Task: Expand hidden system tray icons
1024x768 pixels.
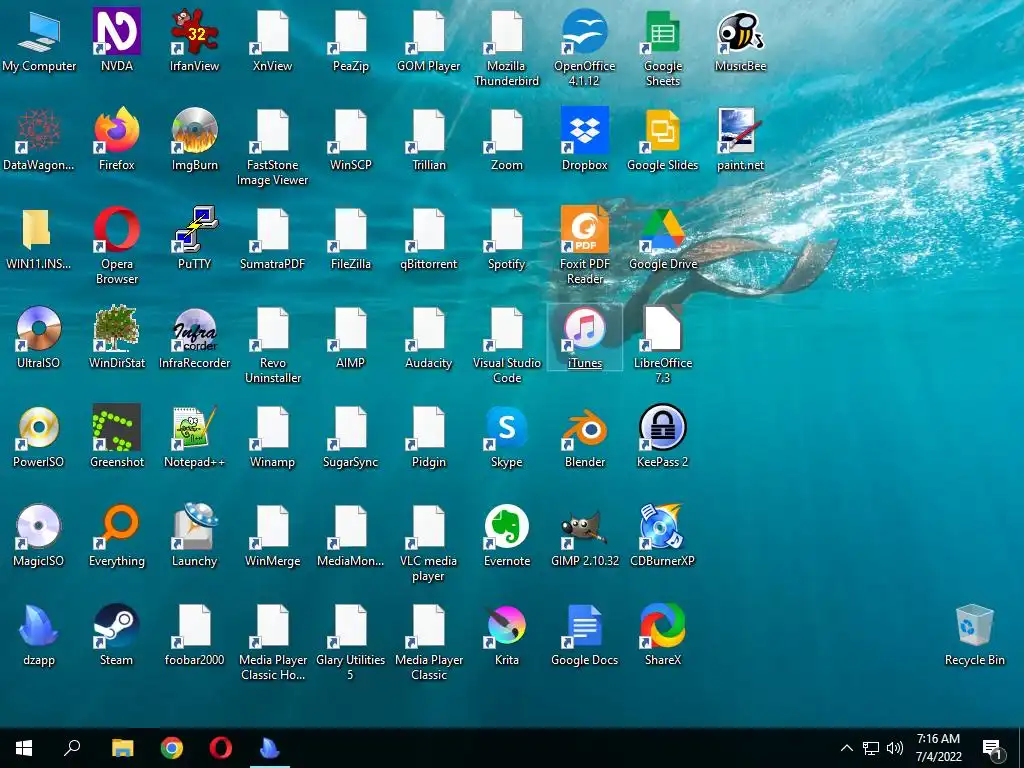Action: [x=846, y=748]
